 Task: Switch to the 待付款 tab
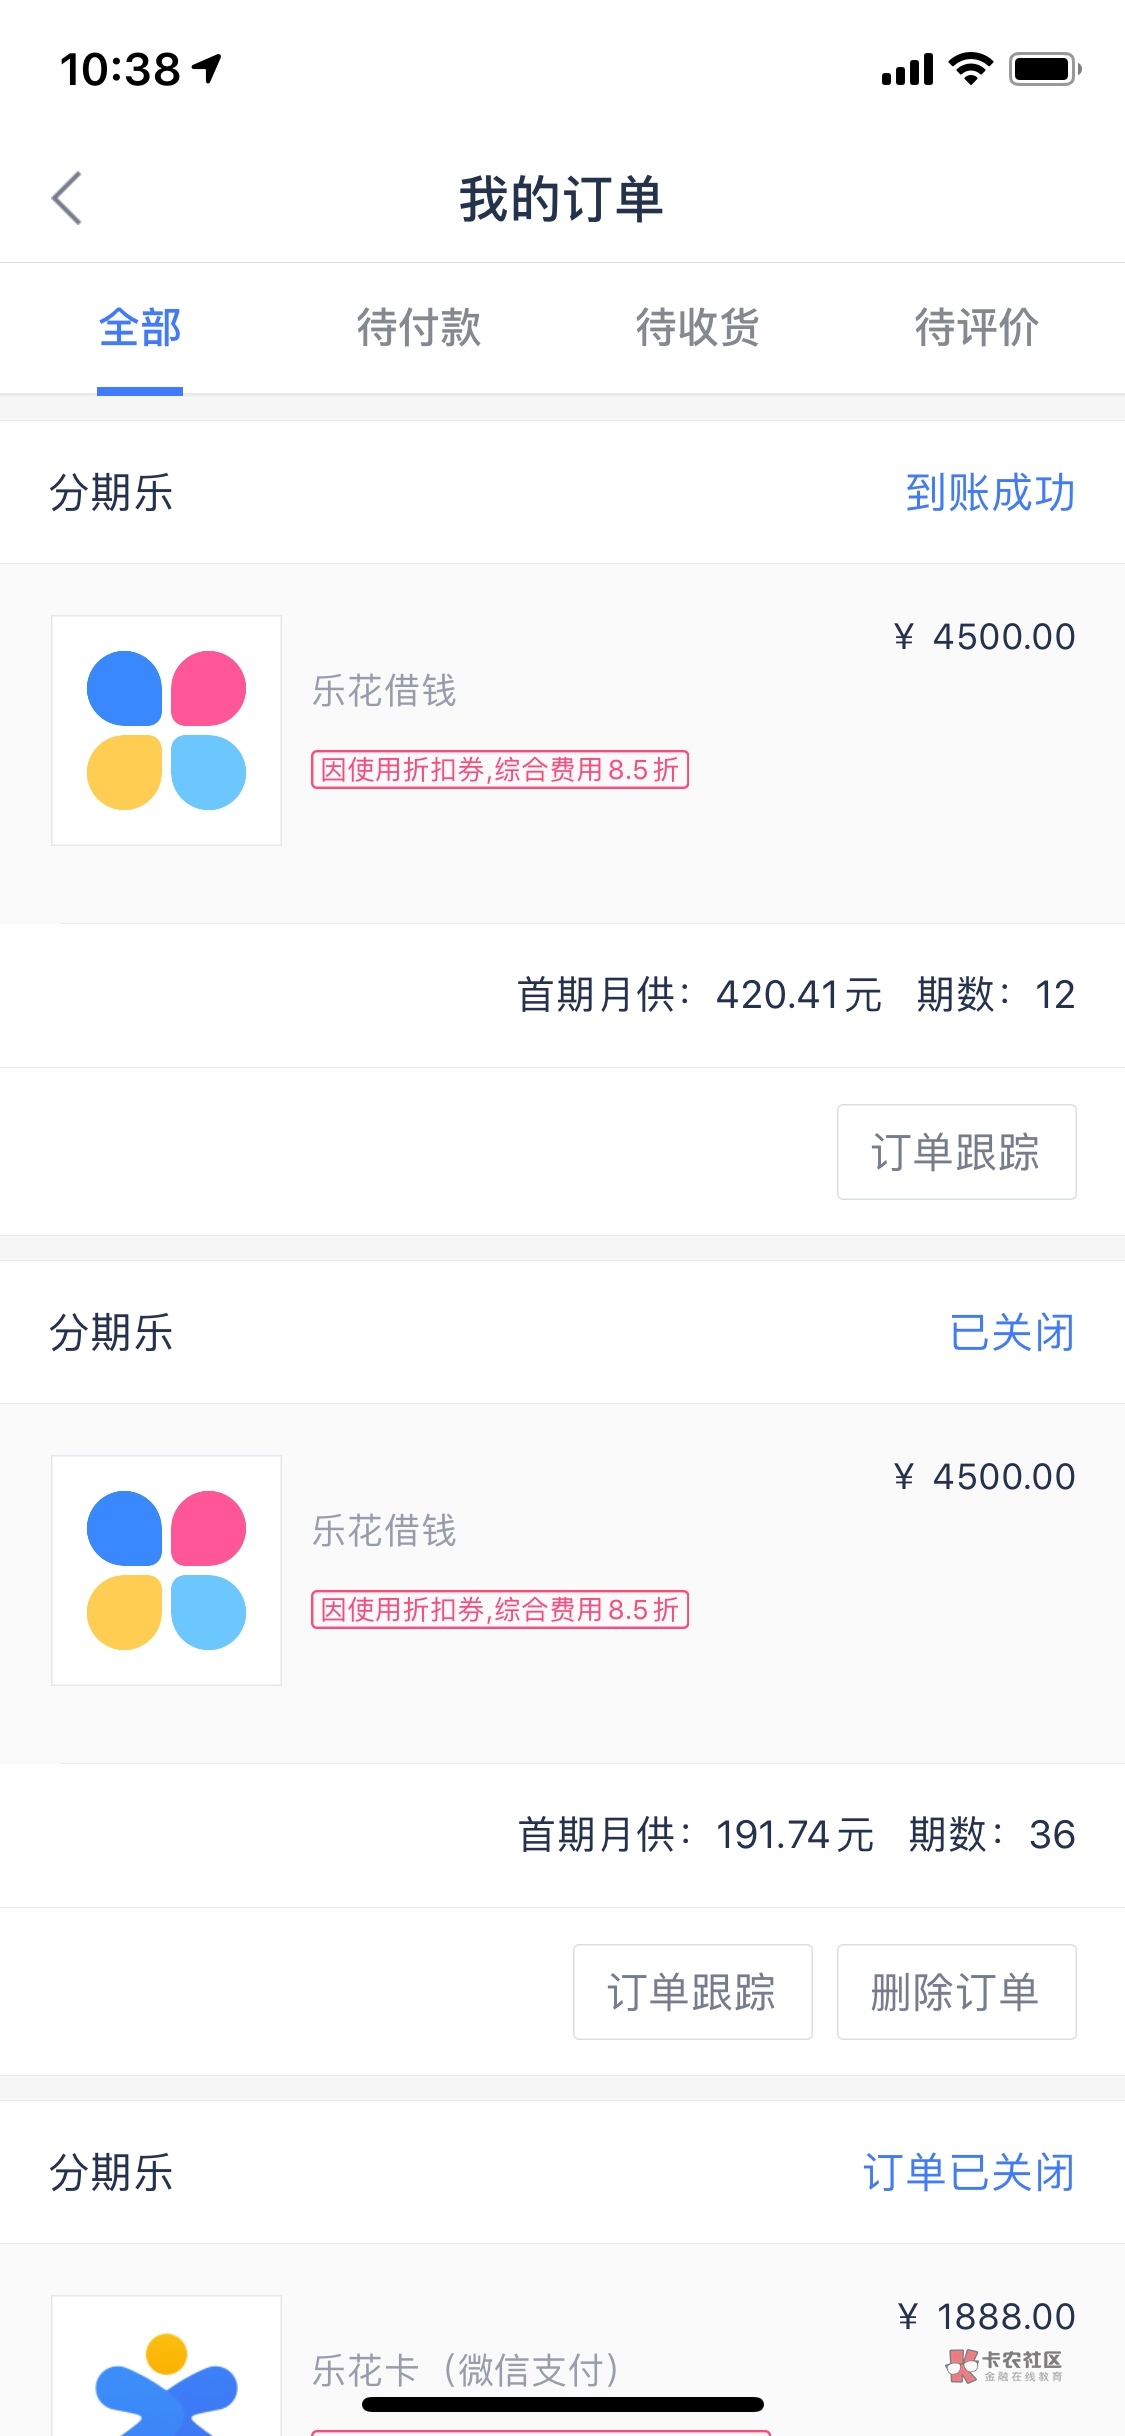pos(419,328)
